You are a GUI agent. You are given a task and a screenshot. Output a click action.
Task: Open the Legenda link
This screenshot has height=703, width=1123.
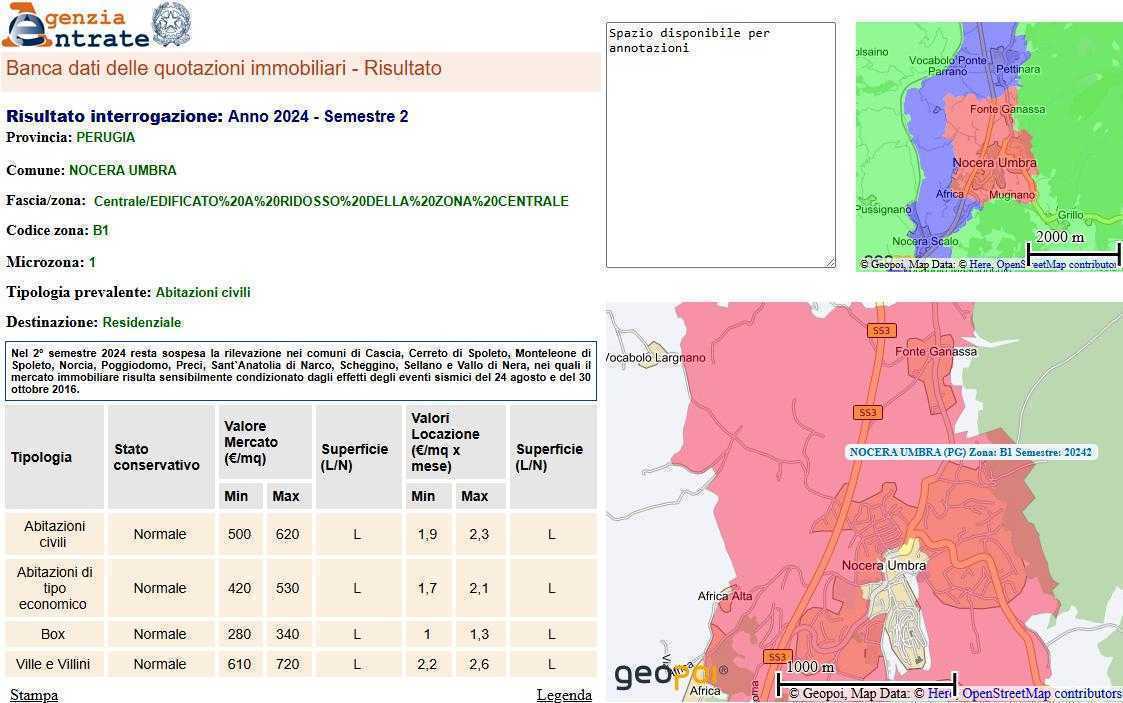[564, 695]
